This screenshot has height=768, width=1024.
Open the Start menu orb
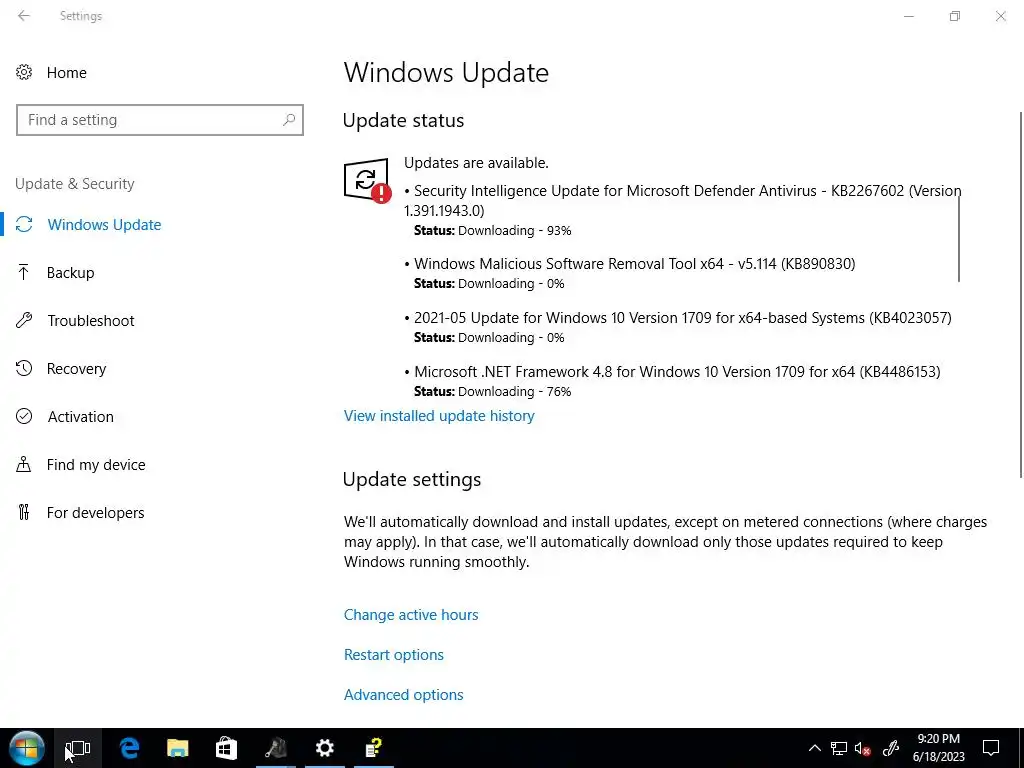pos(27,748)
